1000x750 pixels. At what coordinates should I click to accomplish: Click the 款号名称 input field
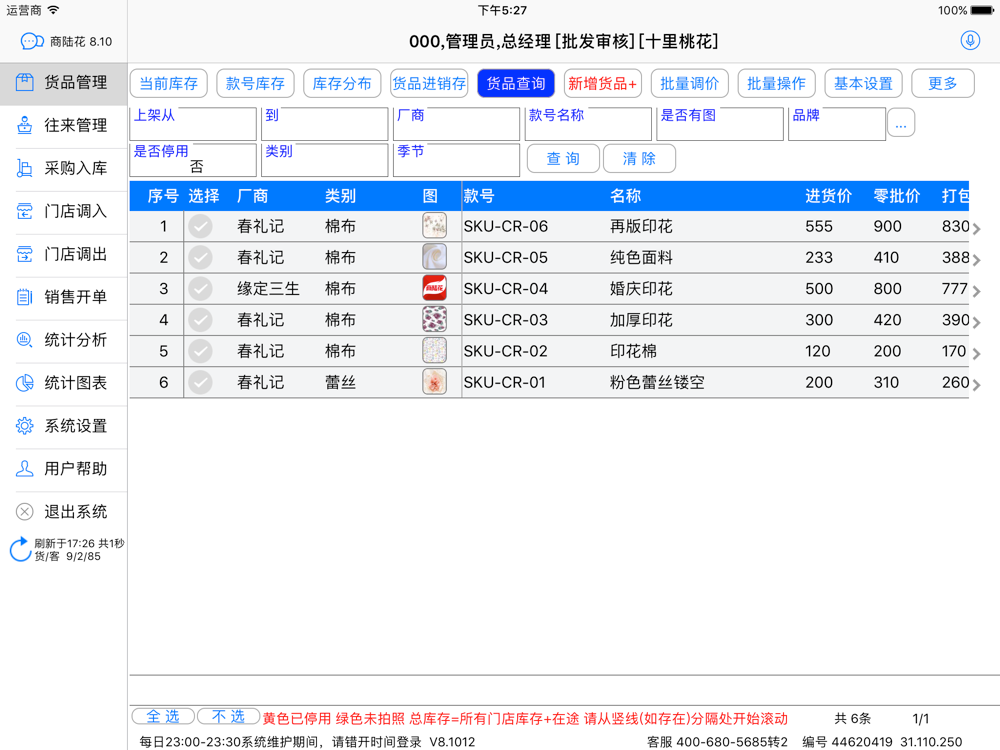click(588, 124)
